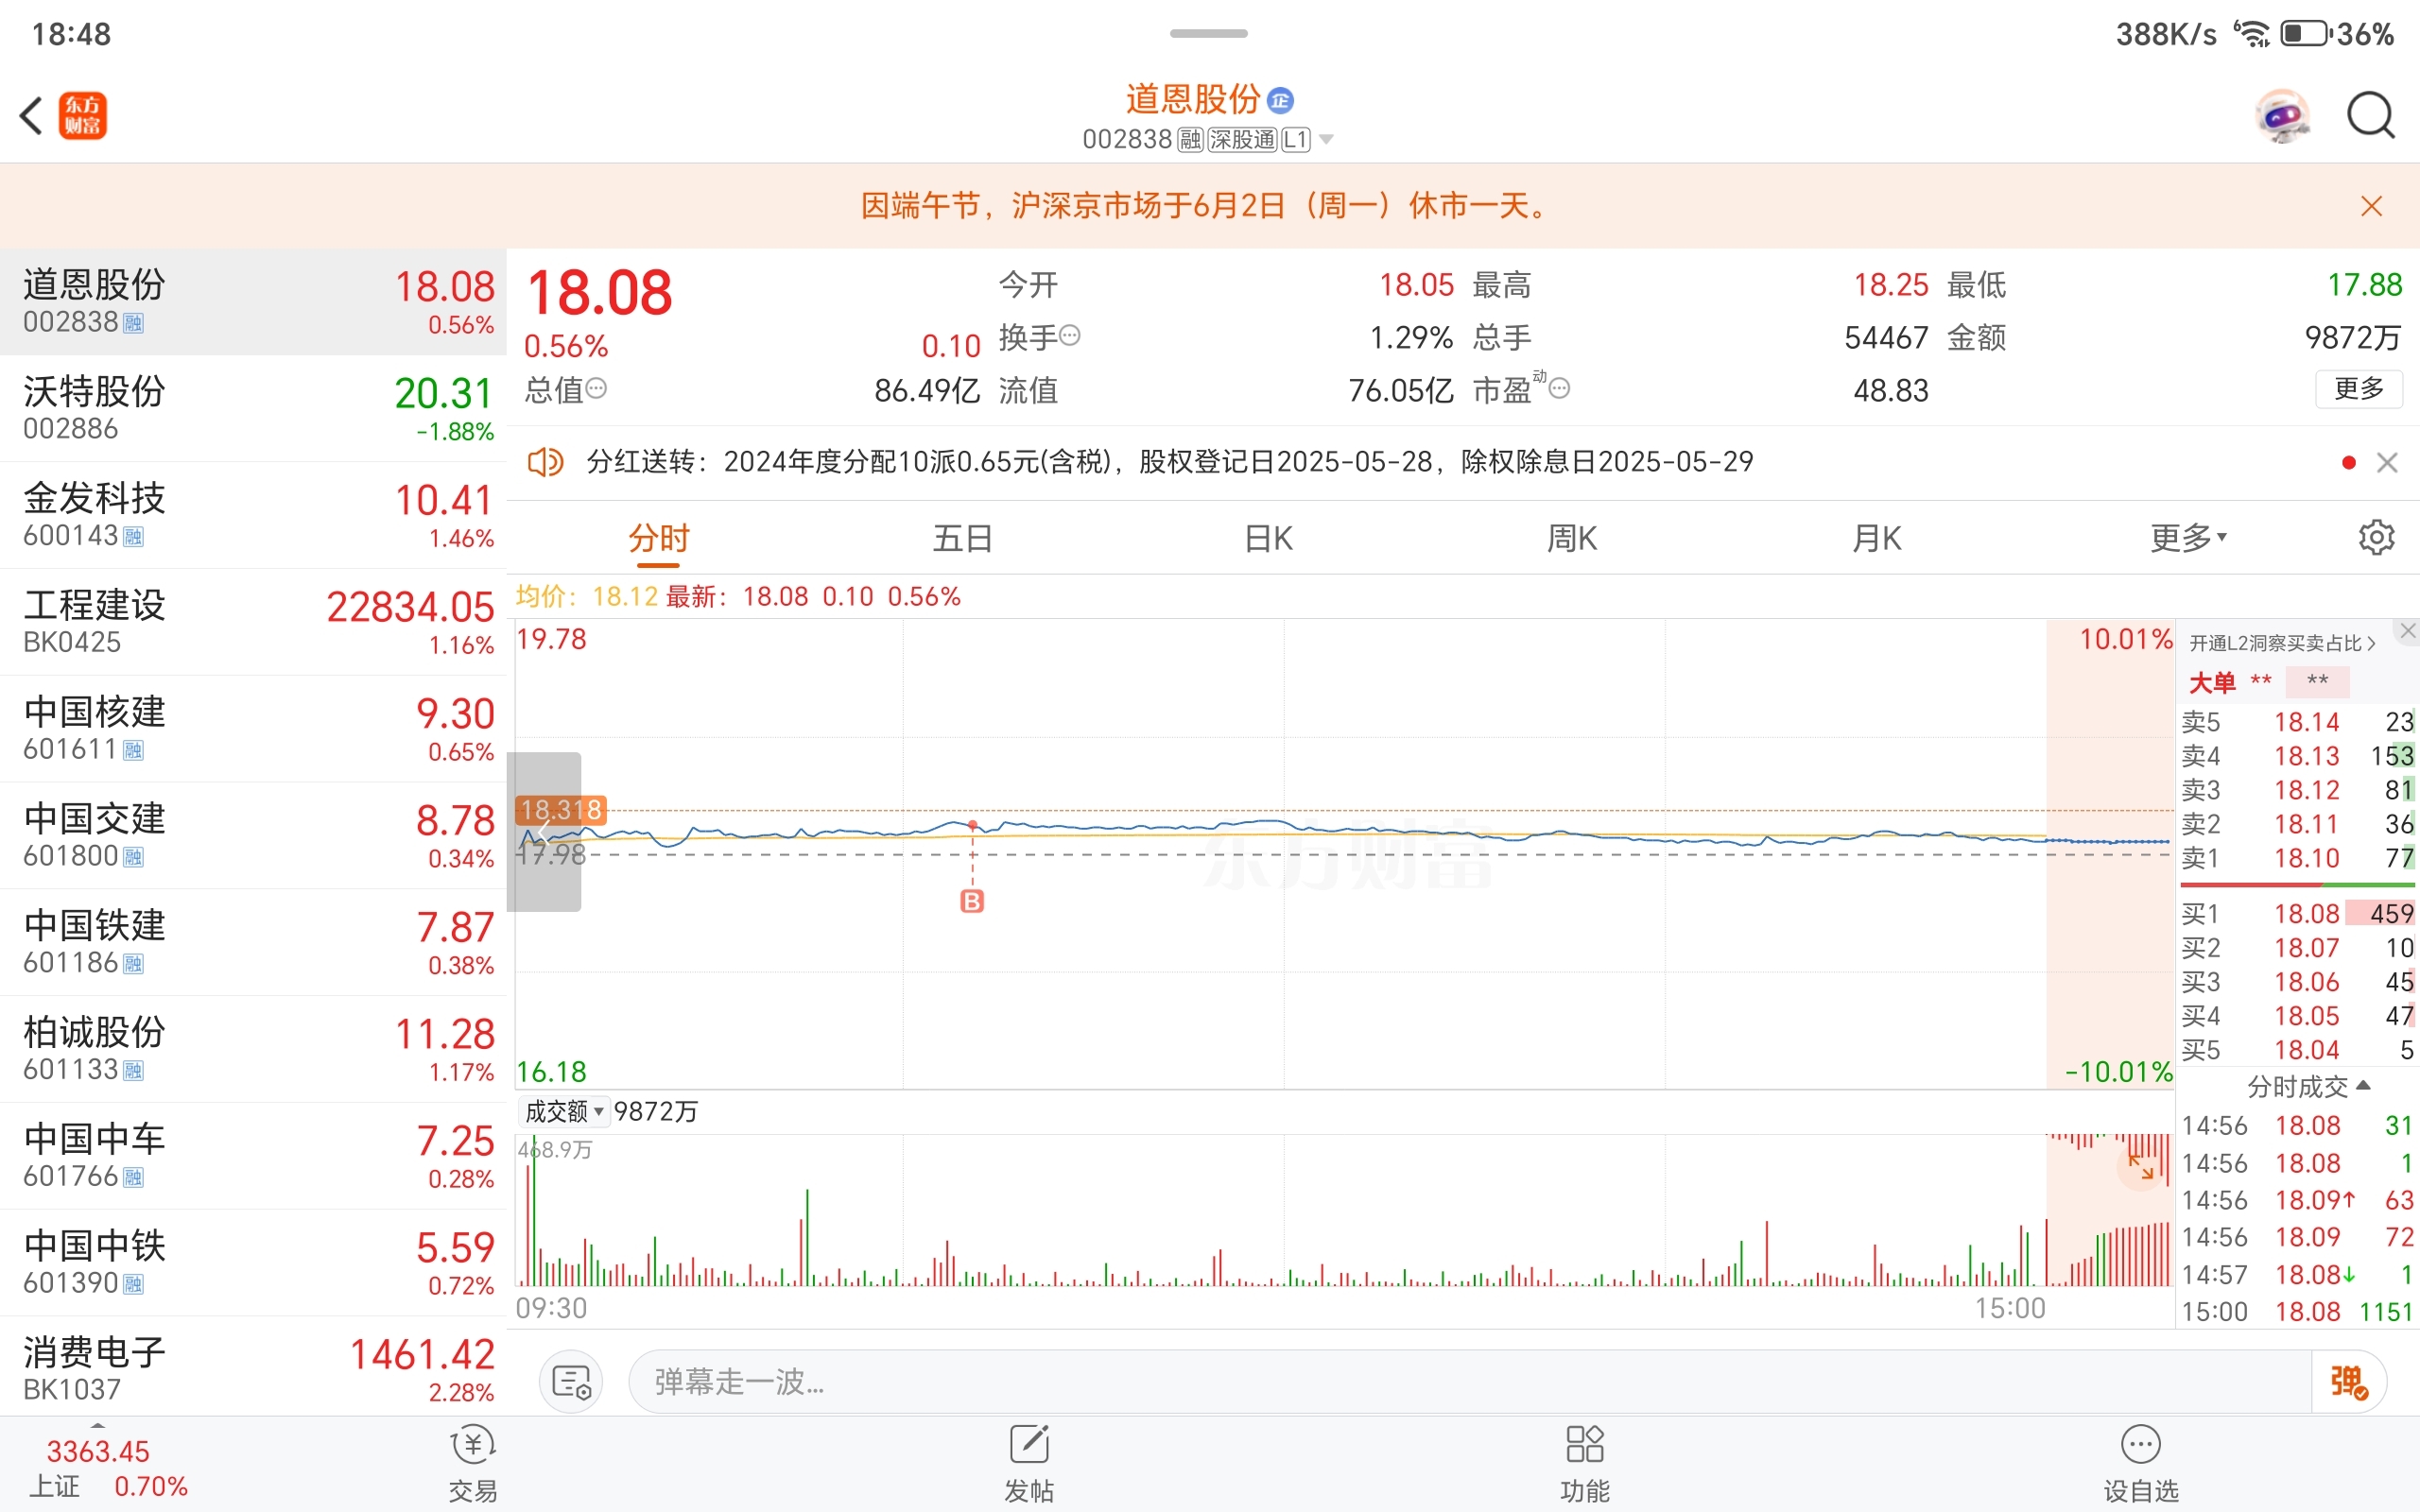
Task: Tap the L1 level badge in header
Action: point(1296,139)
